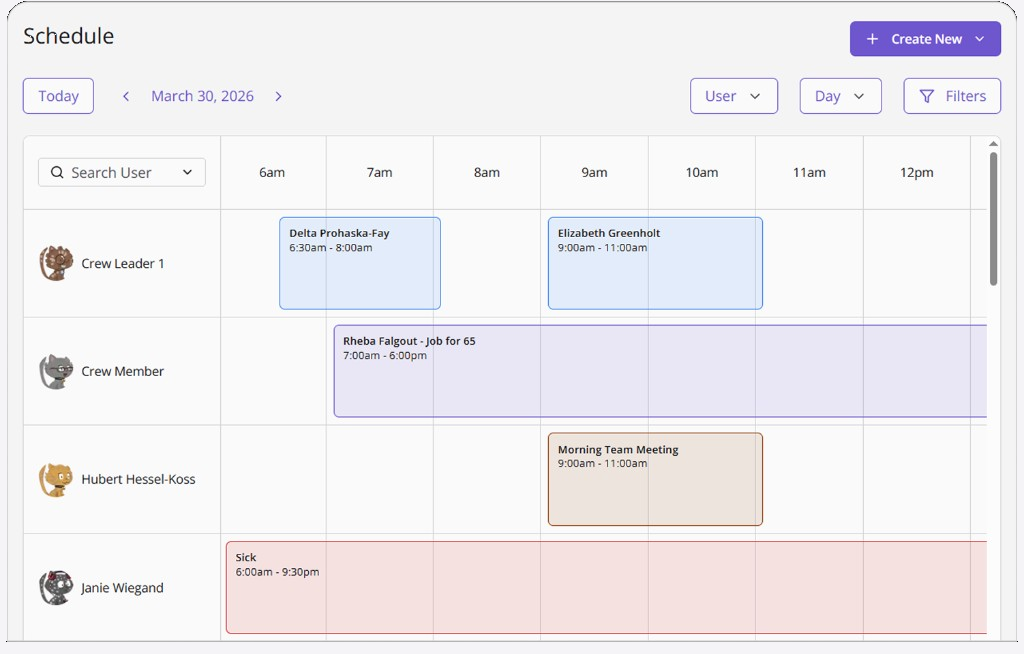Open the Search User dropdown arrow
The image size is (1024, 654).
(187, 172)
